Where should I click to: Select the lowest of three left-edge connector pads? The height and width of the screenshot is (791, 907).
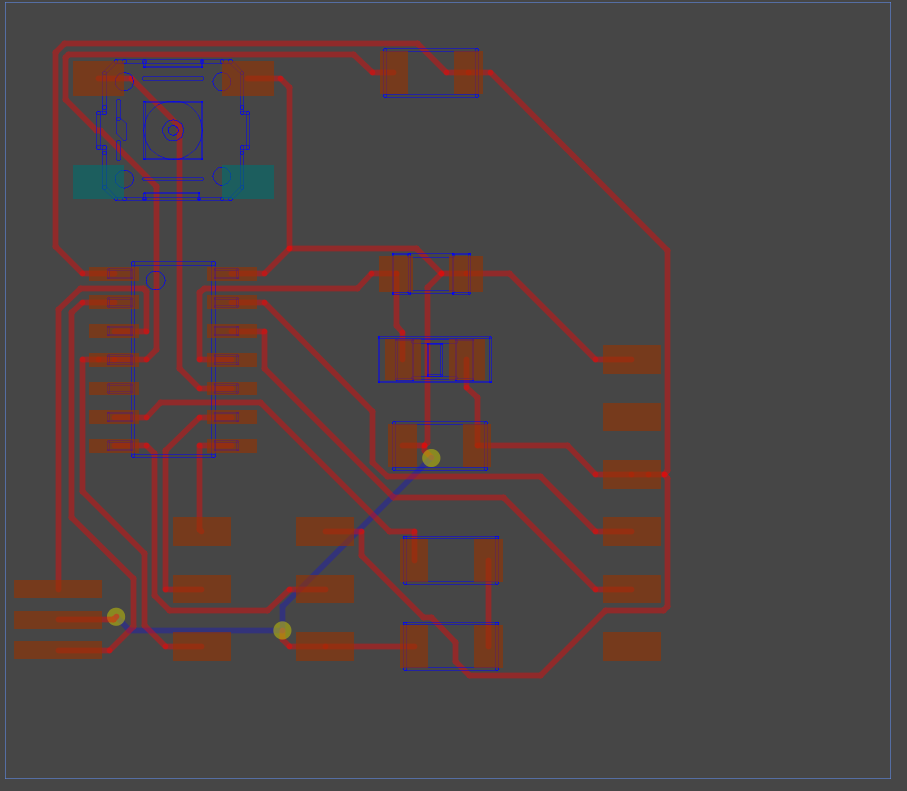58,650
